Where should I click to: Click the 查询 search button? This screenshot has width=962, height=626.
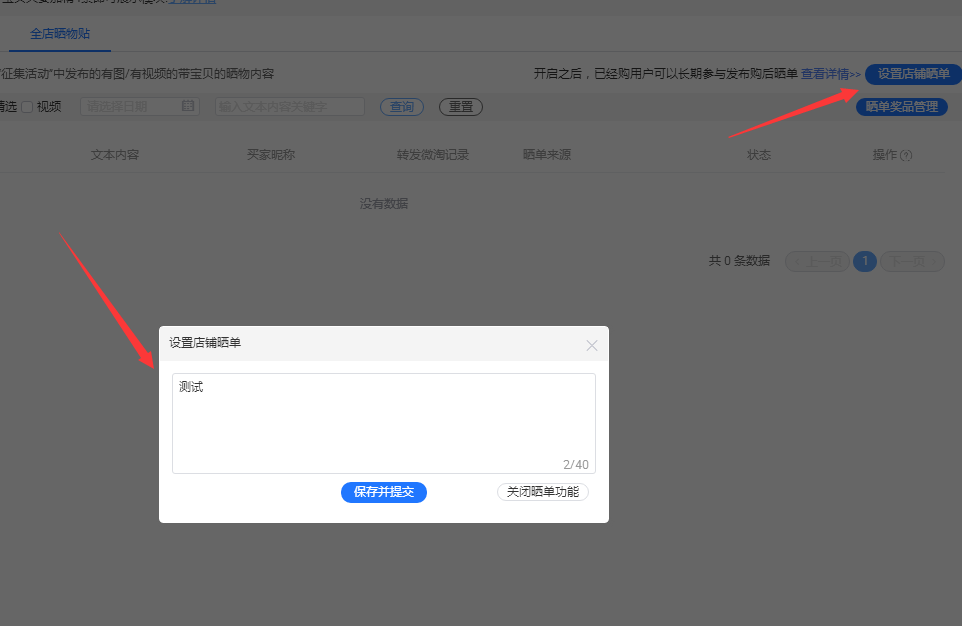[402, 107]
